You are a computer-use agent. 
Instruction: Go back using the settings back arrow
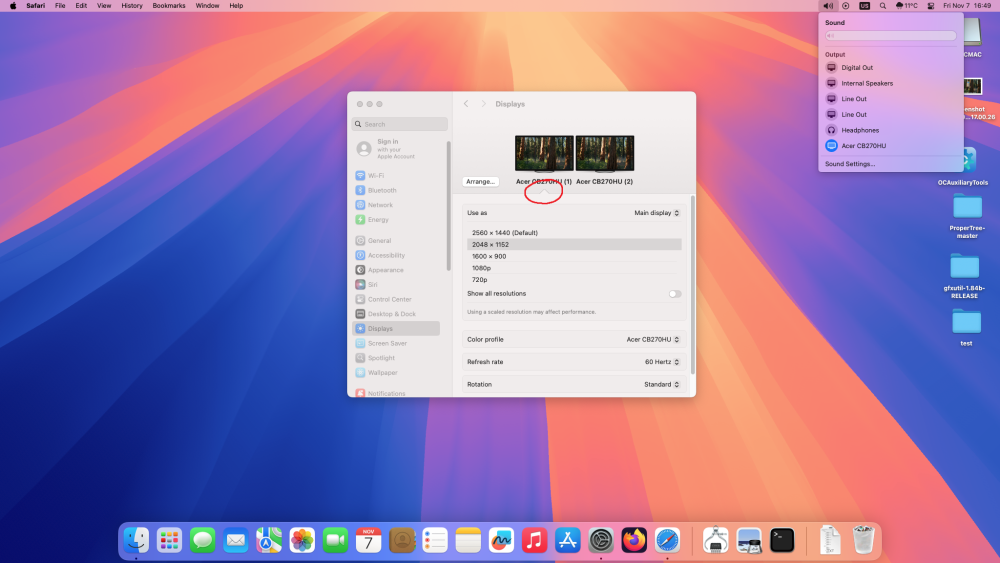coord(466,104)
